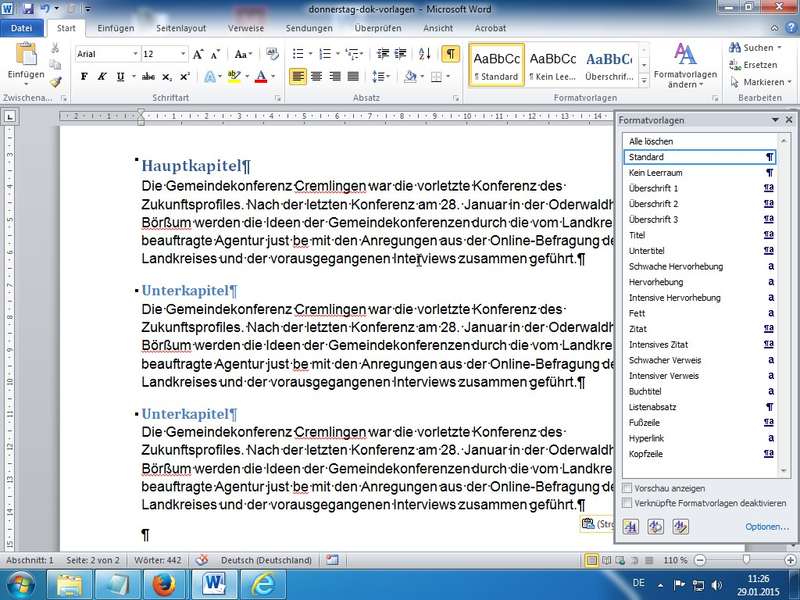Click the zoom slider handle in the status bar
The image size is (800, 600).
747,559
